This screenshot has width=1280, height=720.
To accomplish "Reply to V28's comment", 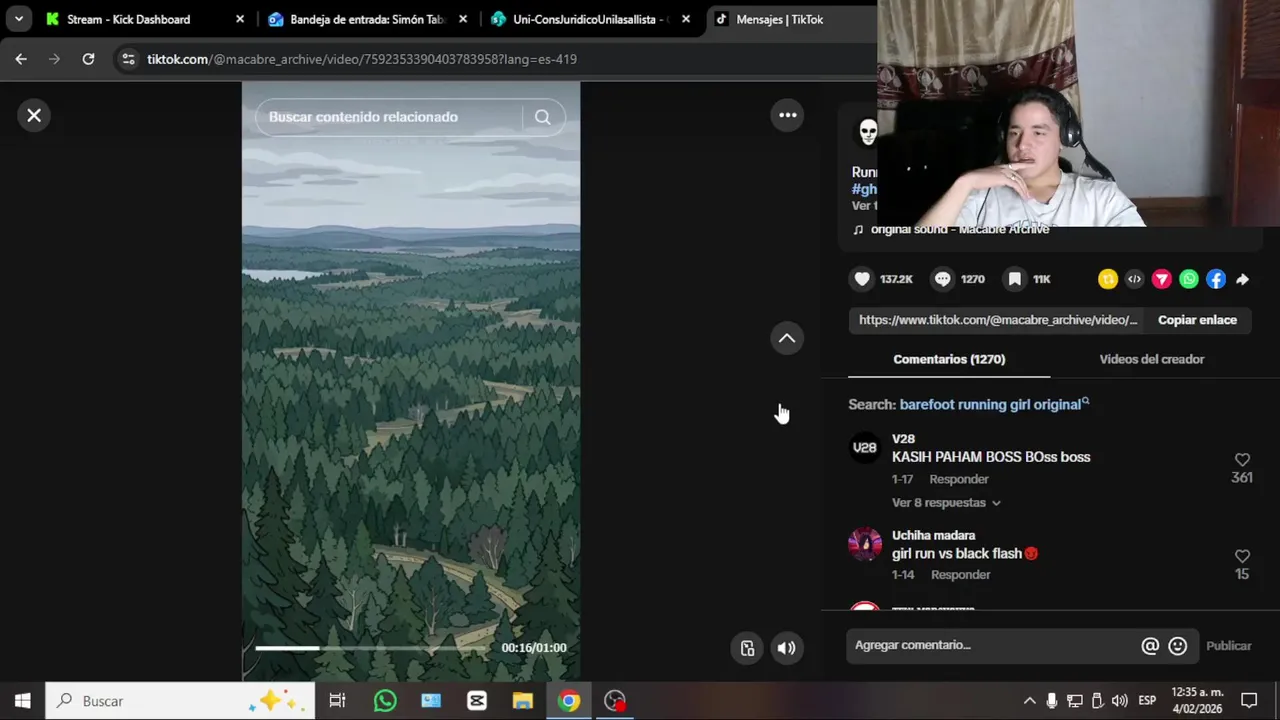I will [959, 479].
